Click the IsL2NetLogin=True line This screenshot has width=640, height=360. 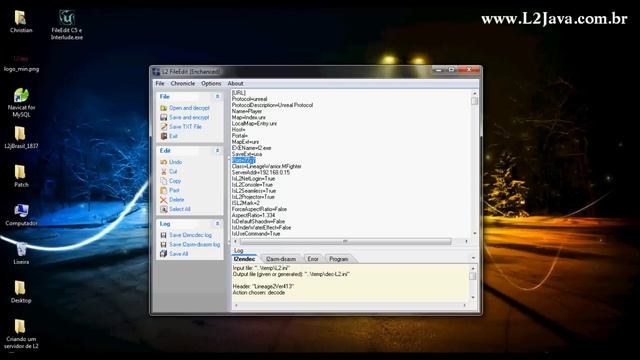point(253,179)
